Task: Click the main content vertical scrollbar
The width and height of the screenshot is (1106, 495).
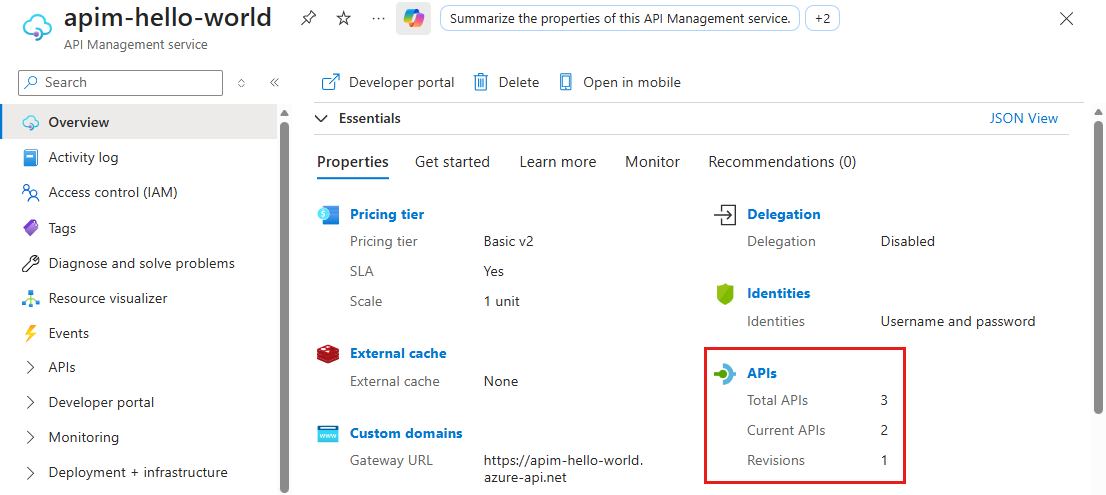Action: tap(1098, 267)
